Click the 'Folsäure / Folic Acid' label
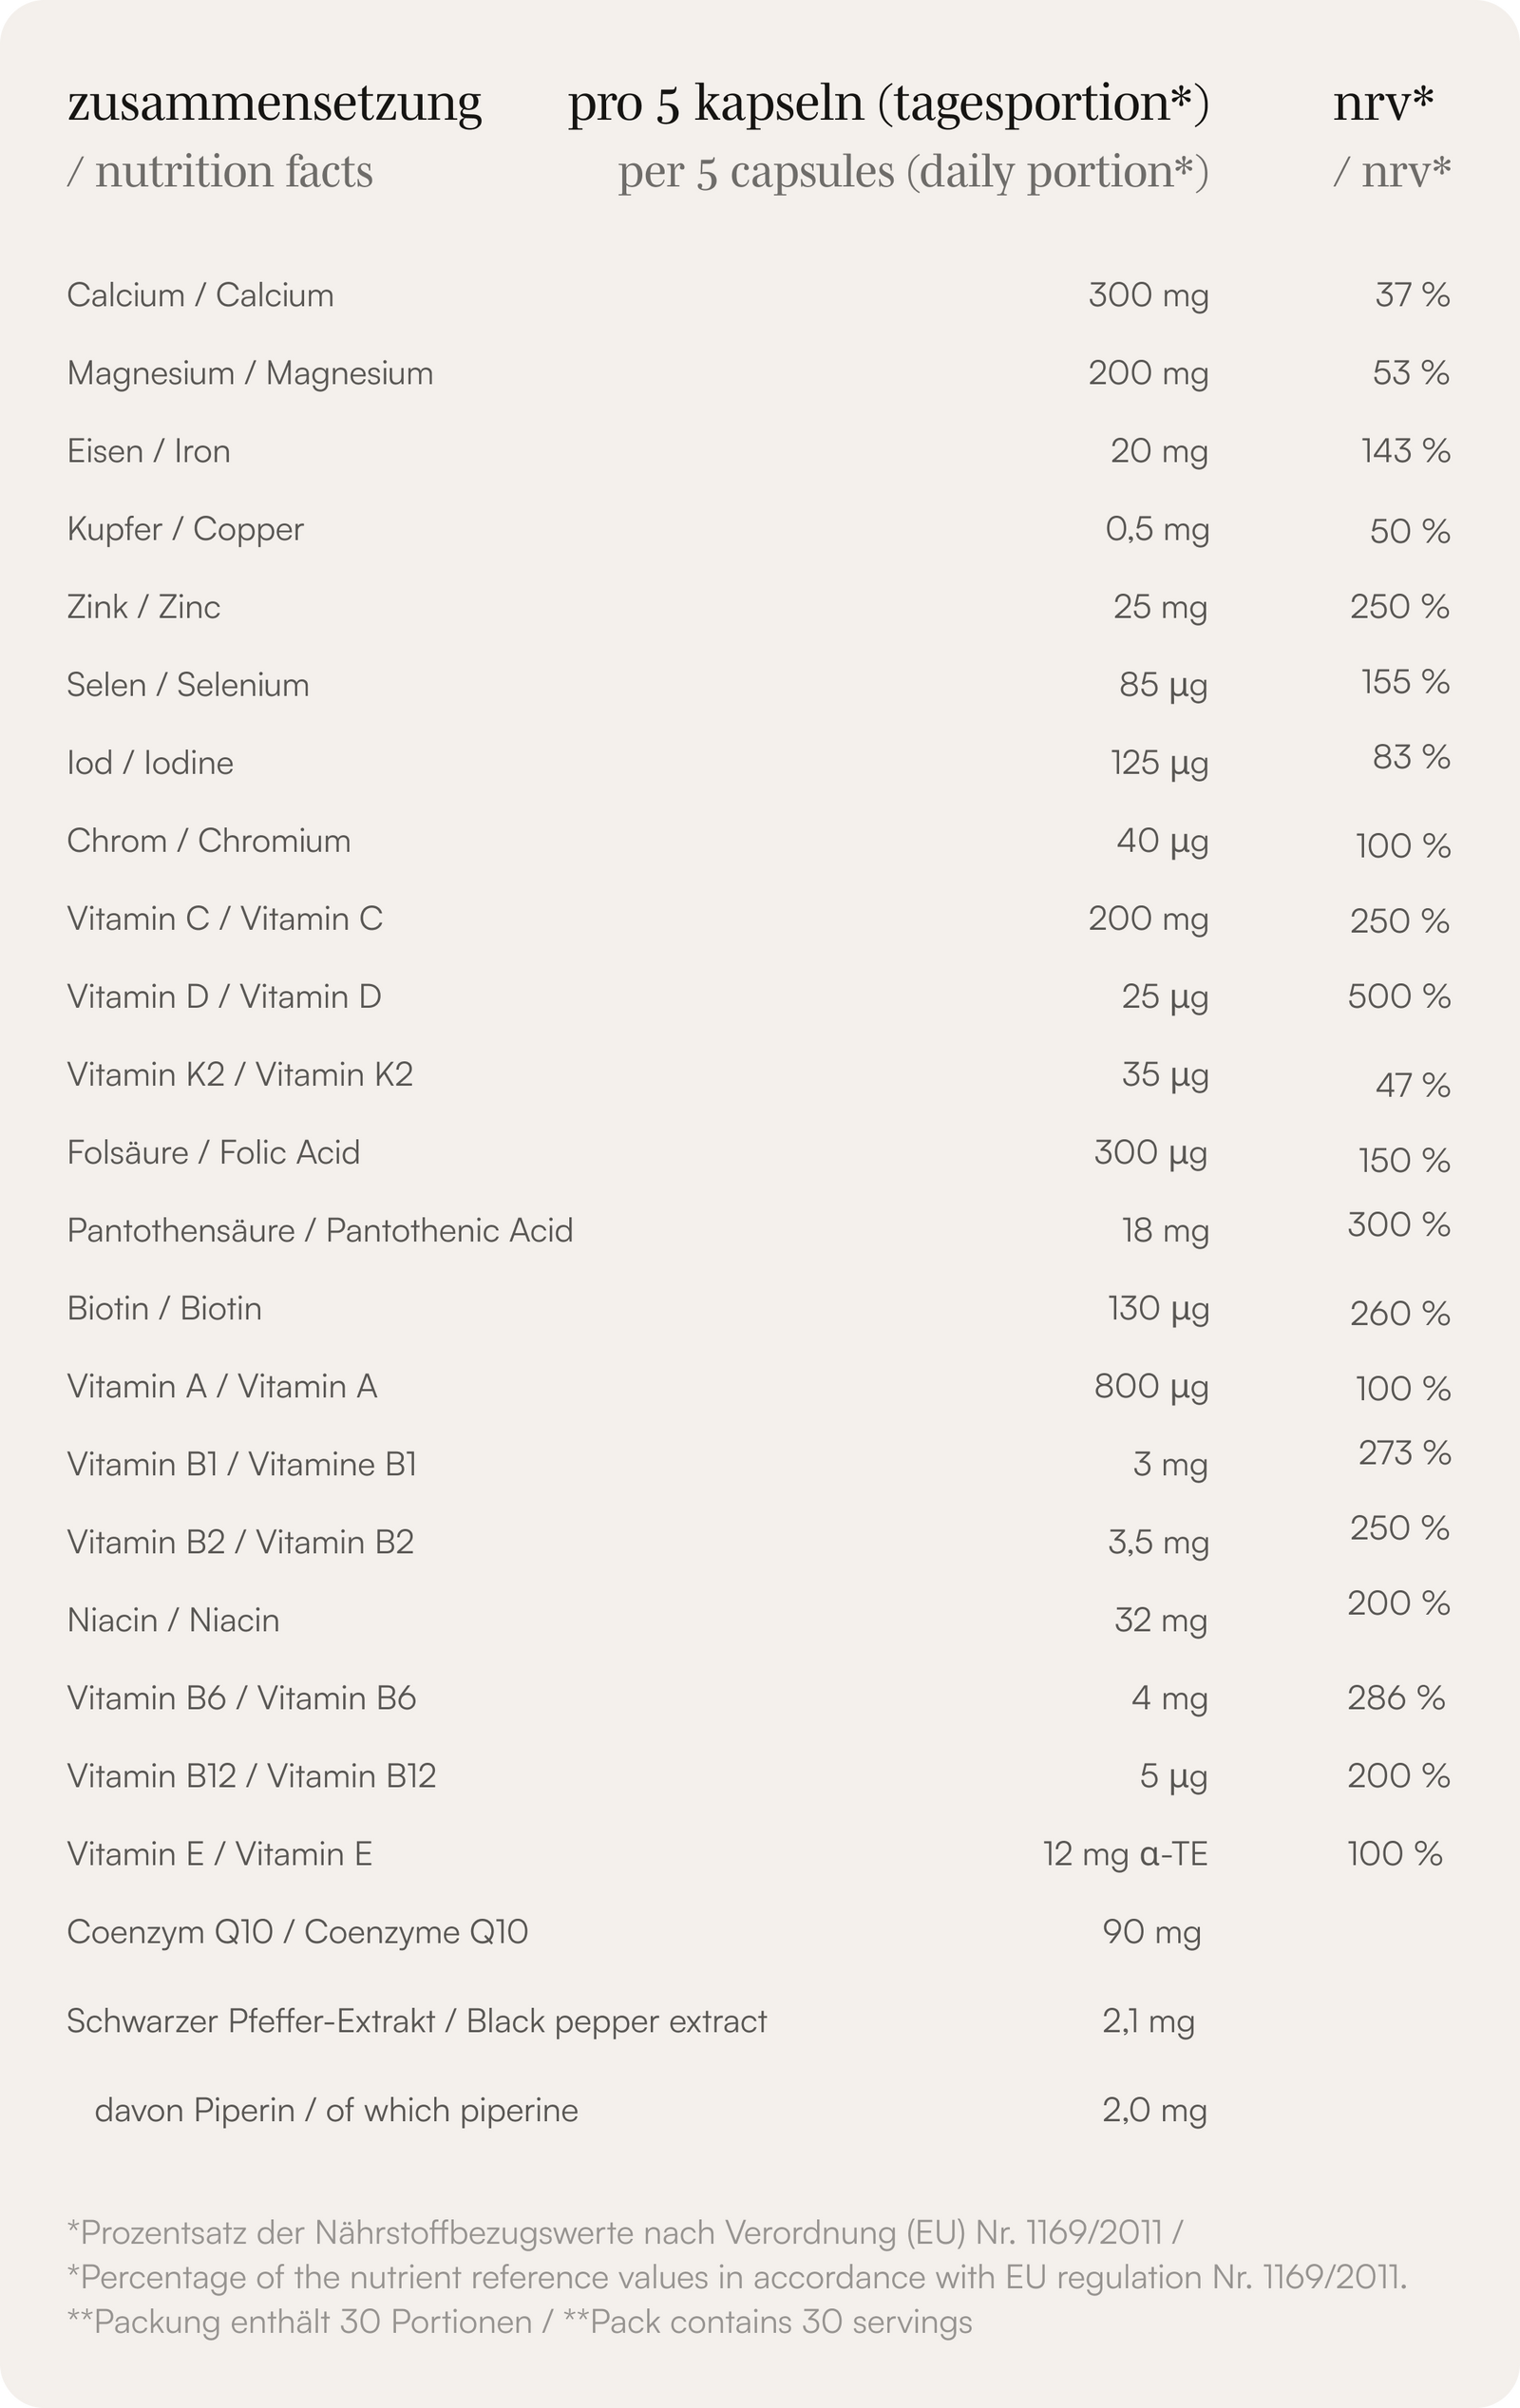This screenshot has width=1520, height=2408. (x=213, y=1153)
